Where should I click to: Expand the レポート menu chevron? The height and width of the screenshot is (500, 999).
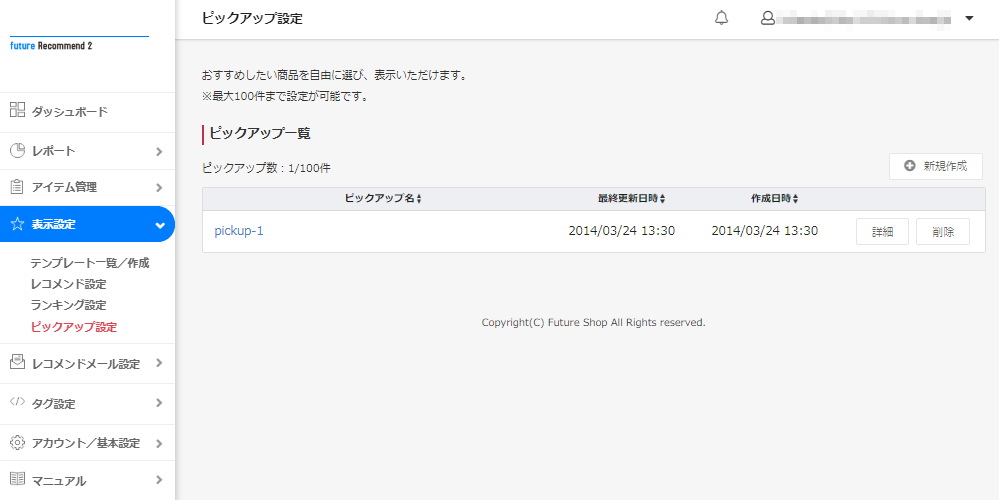point(159,152)
